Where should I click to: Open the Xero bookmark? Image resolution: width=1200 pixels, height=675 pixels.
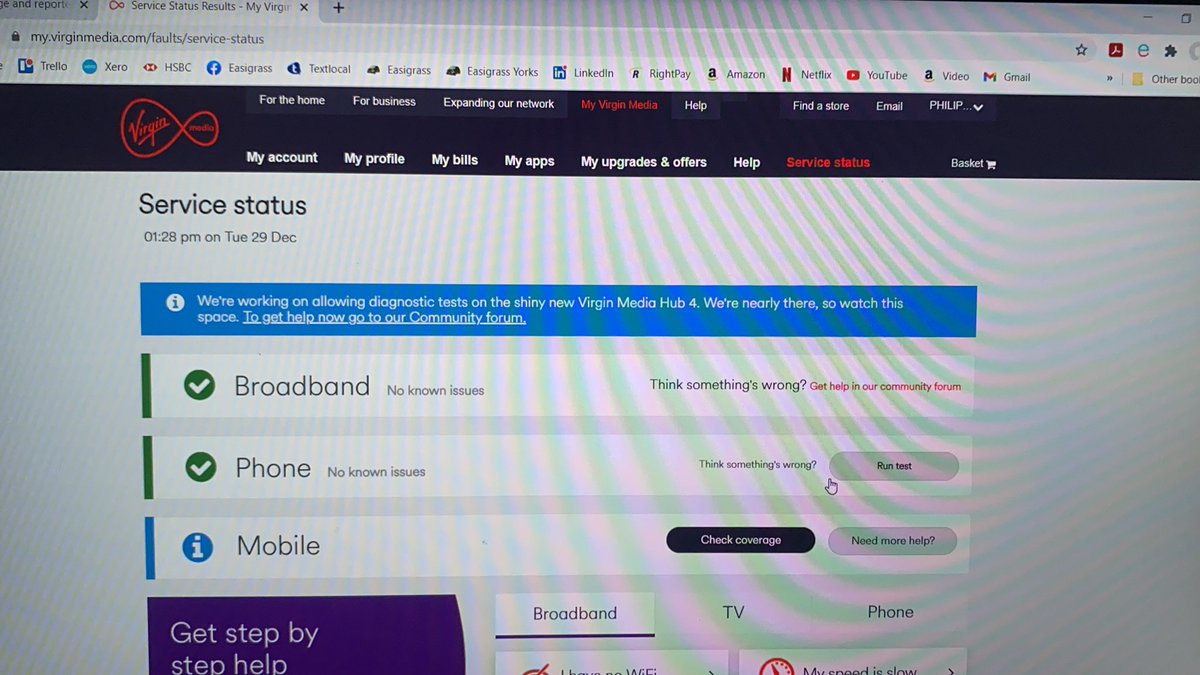(x=104, y=67)
